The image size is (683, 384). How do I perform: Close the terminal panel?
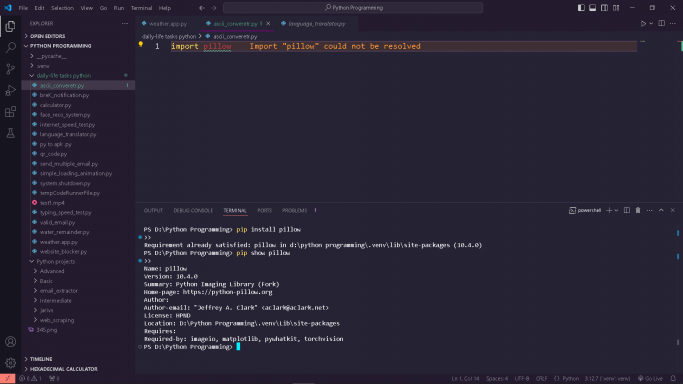[673, 210]
